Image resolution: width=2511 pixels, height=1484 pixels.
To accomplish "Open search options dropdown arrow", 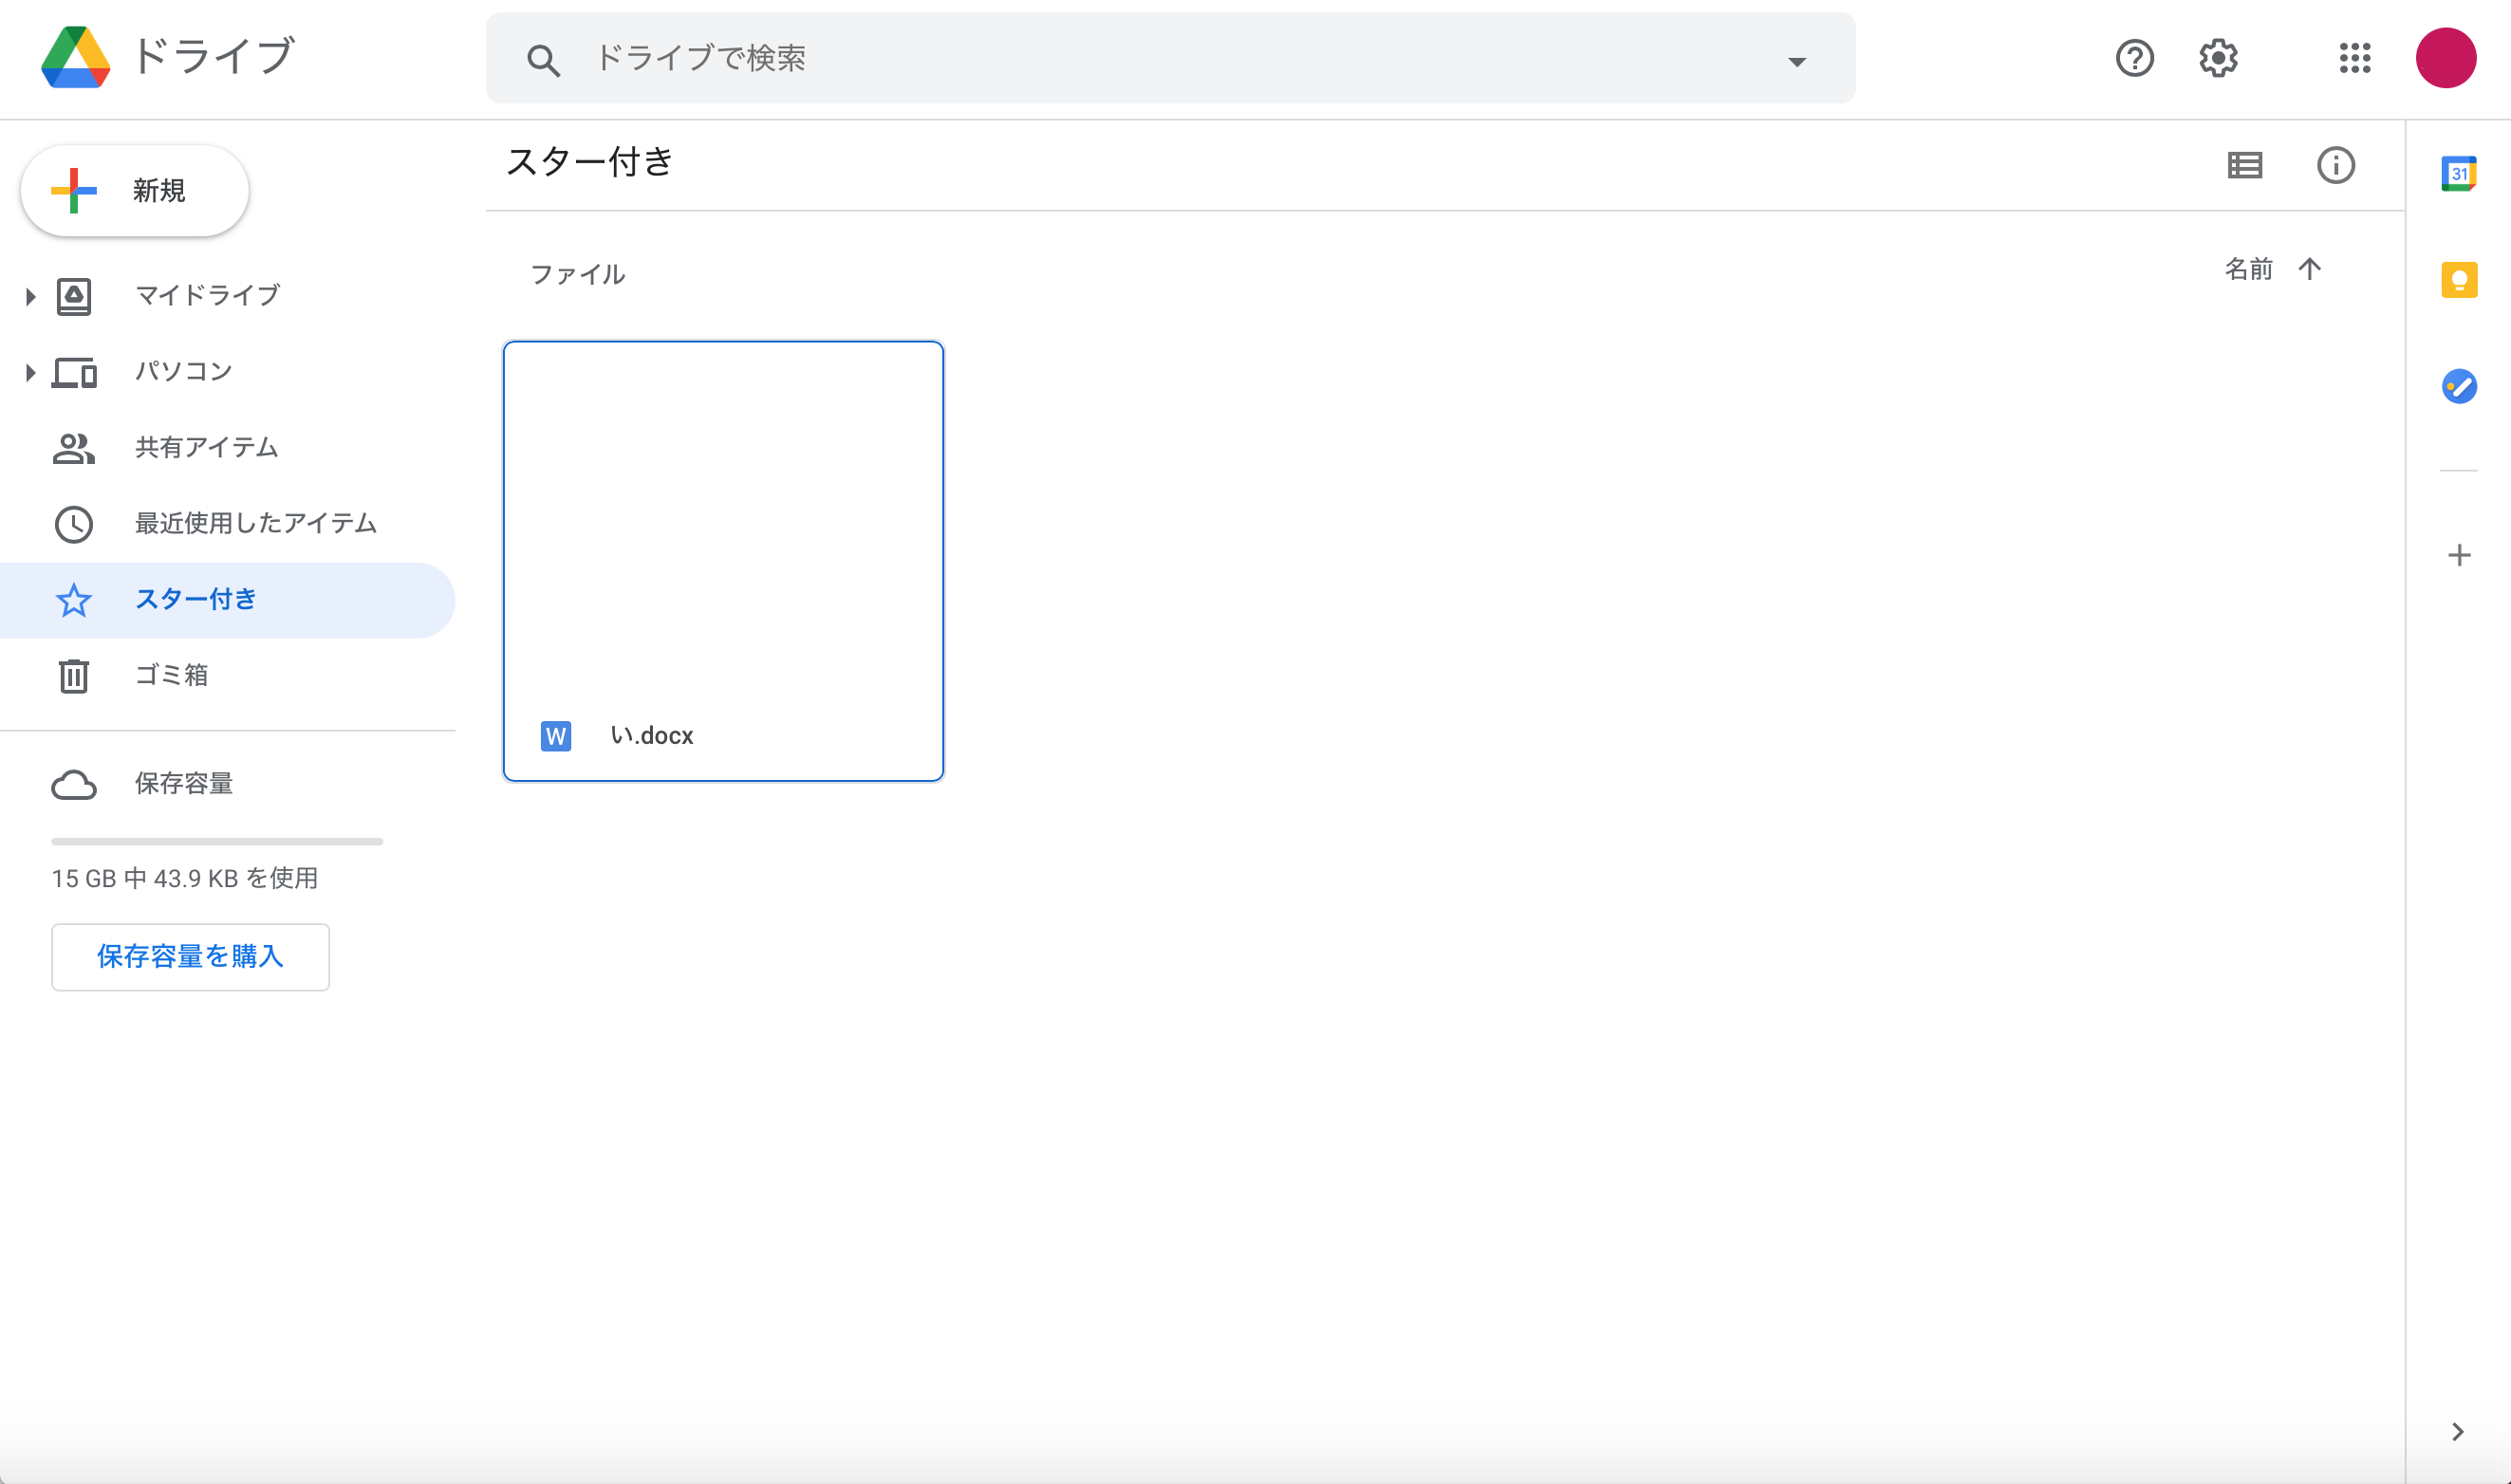I will 1797,61.
